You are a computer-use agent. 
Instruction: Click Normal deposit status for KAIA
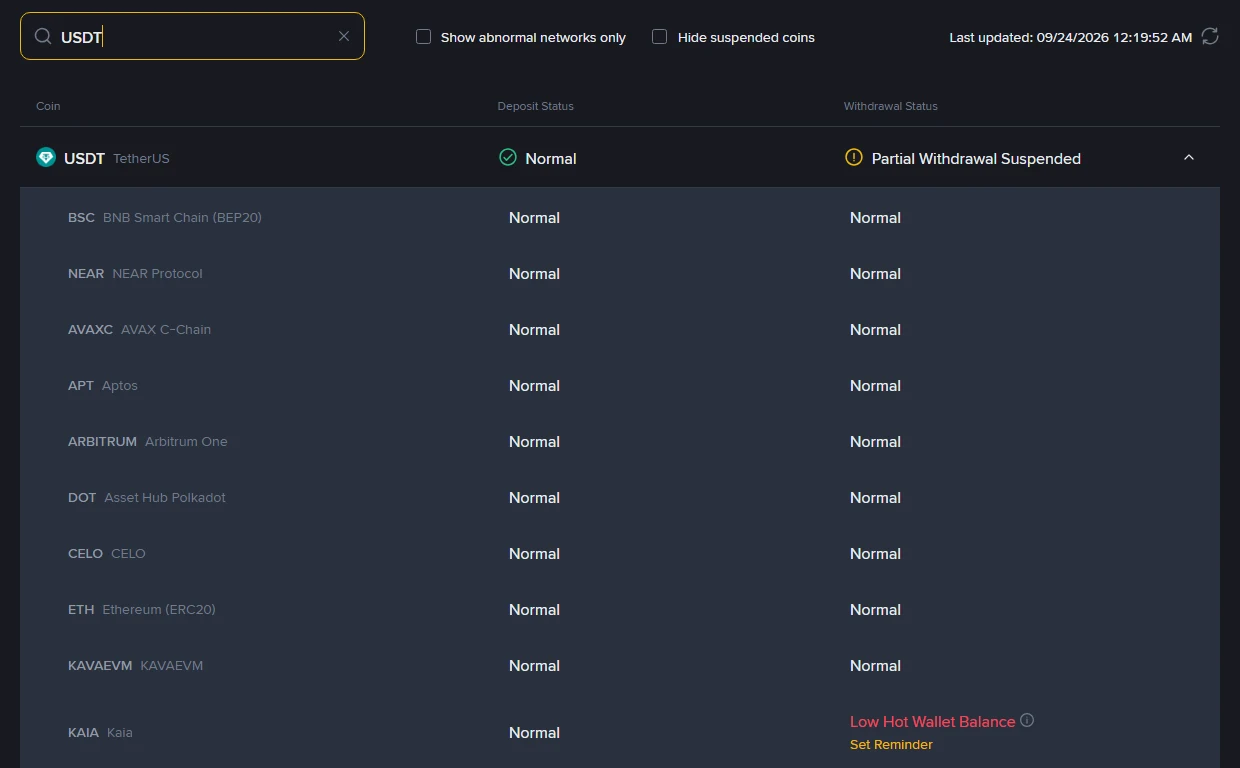click(534, 732)
